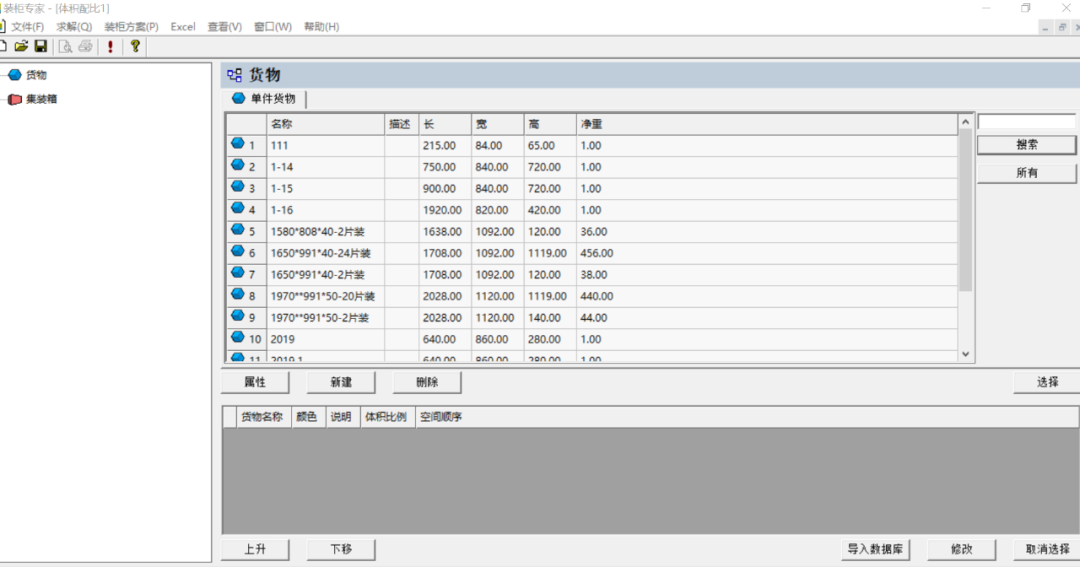
Task: Click the yellow question mark help icon
Action: [x=135, y=46]
